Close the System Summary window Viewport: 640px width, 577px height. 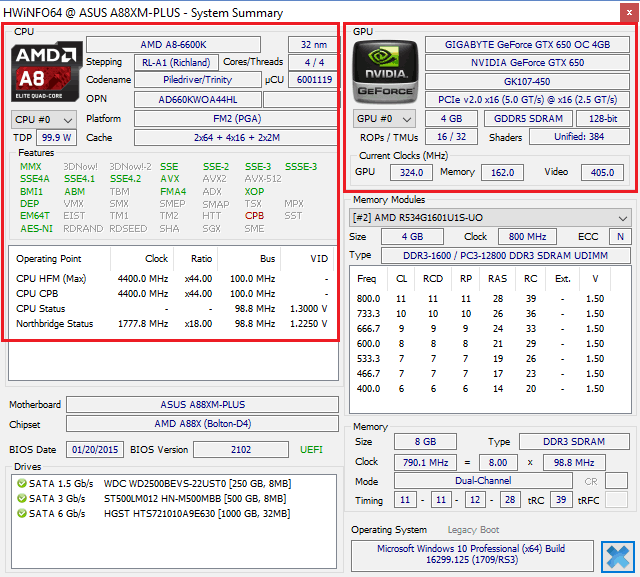[629, 13]
